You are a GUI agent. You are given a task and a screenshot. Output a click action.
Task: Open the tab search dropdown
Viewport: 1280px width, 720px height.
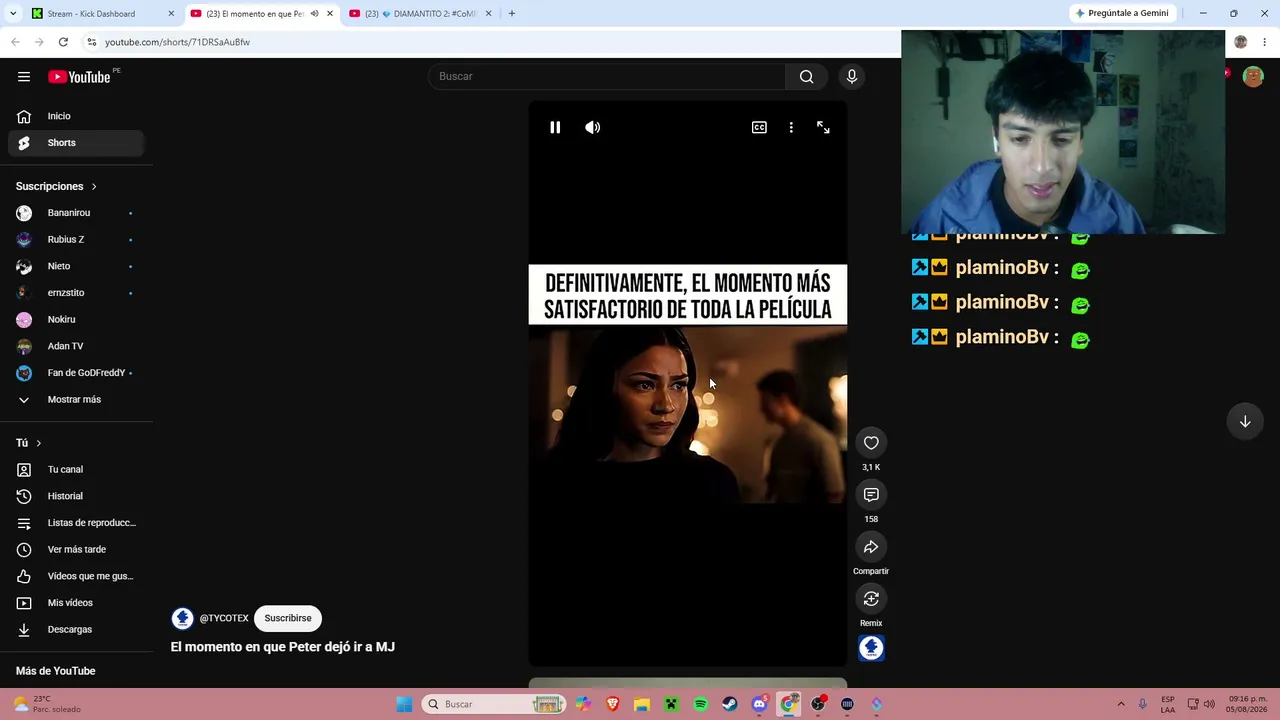tap(12, 14)
